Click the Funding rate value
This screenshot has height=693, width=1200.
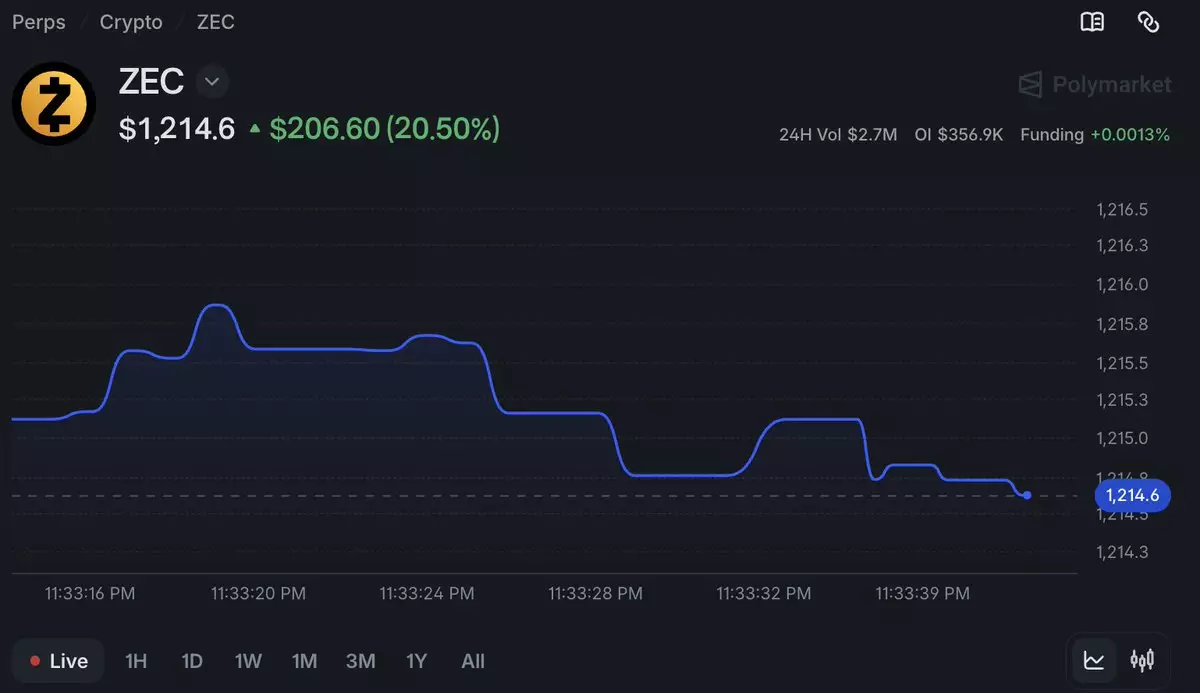(1130, 134)
